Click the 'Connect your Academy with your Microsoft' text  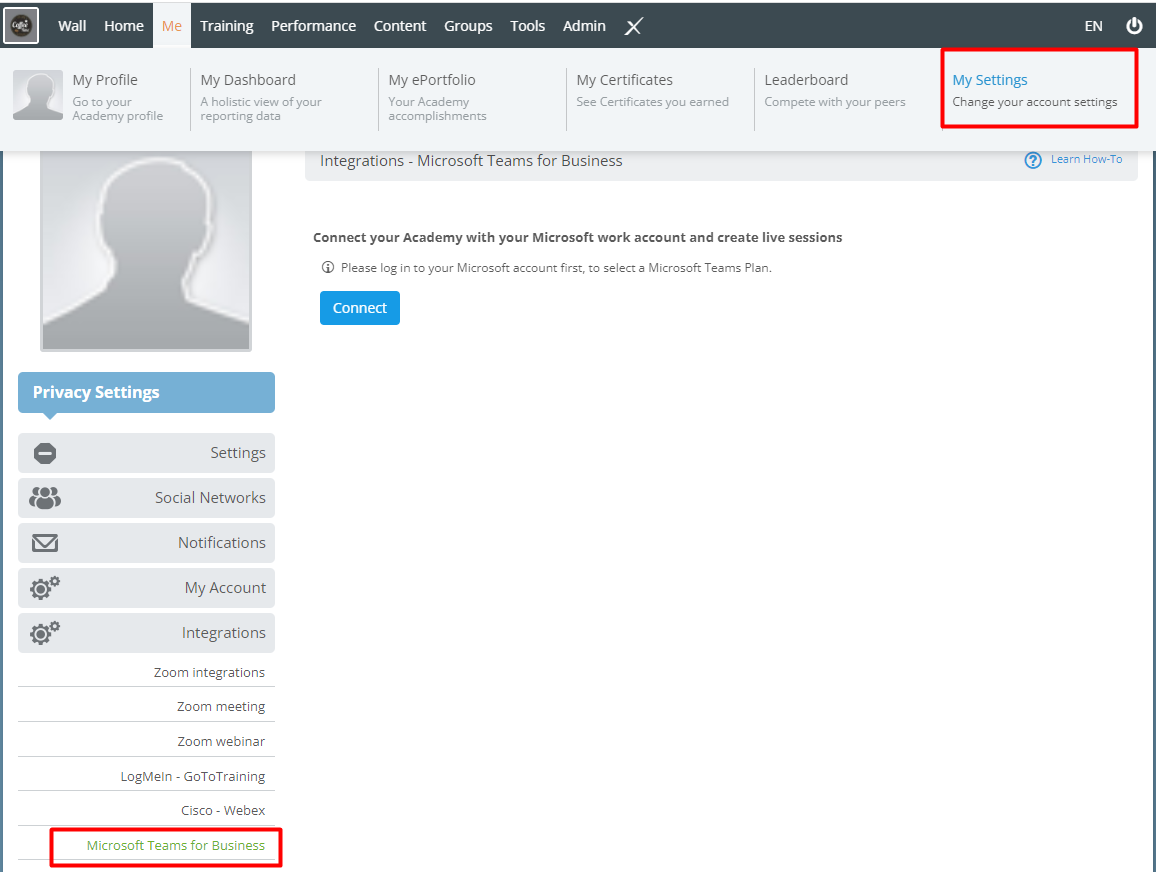point(577,237)
